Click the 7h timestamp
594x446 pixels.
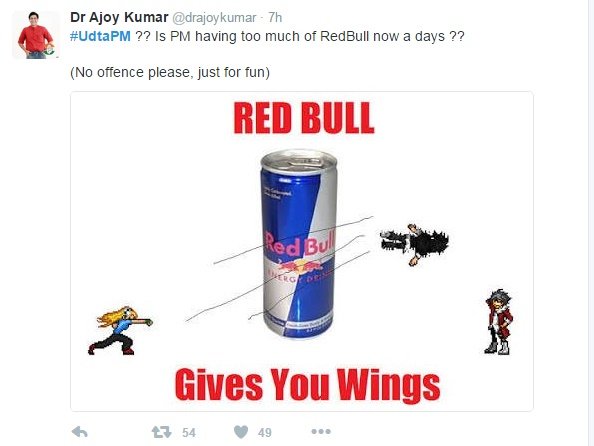[275, 17]
